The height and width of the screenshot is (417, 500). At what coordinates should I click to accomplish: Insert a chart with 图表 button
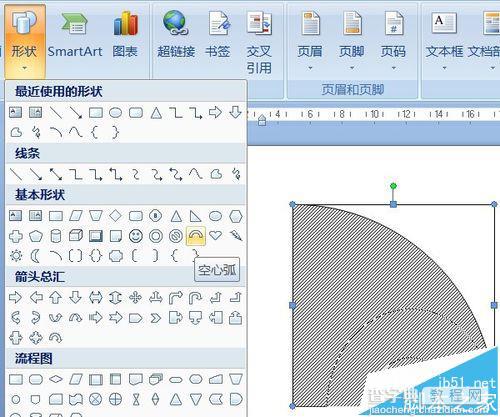[125, 37]
